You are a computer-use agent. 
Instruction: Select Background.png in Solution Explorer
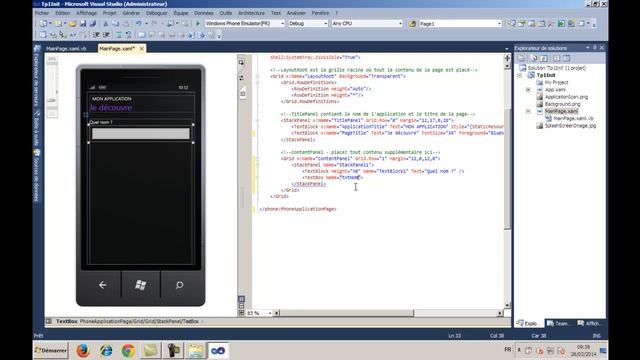click(562, 104)
